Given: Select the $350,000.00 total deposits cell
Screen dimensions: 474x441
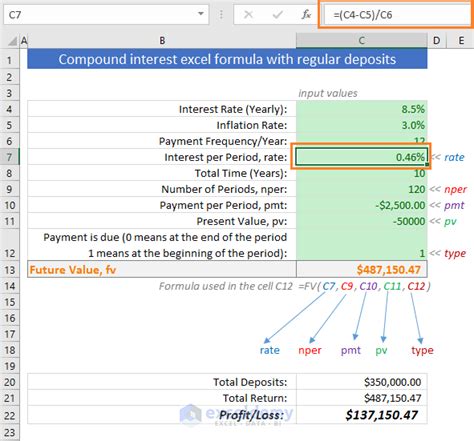Looking at the screenshot, I should (x=362, y=382).
